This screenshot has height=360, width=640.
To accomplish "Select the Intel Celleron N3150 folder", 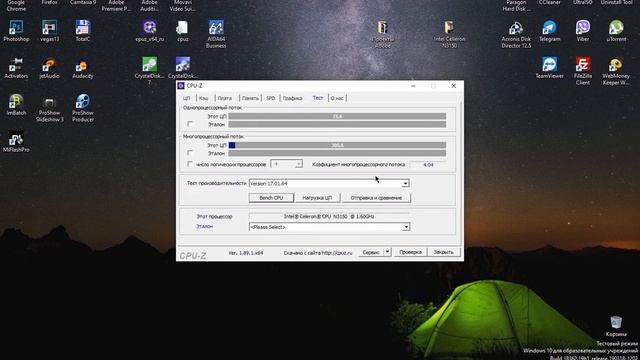I will tap(449, 34).
